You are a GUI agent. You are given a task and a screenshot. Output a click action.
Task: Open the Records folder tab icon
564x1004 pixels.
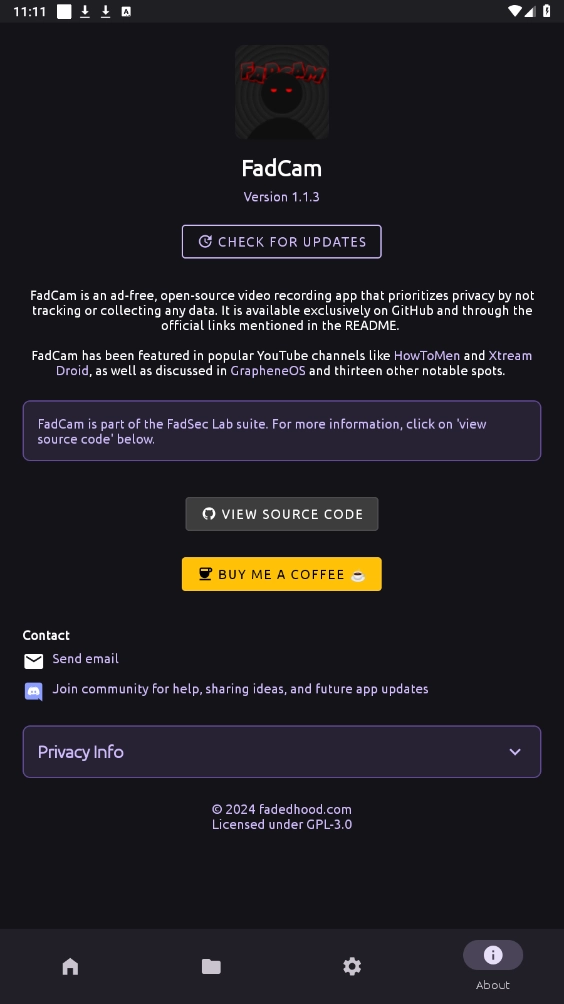(211, 966)
